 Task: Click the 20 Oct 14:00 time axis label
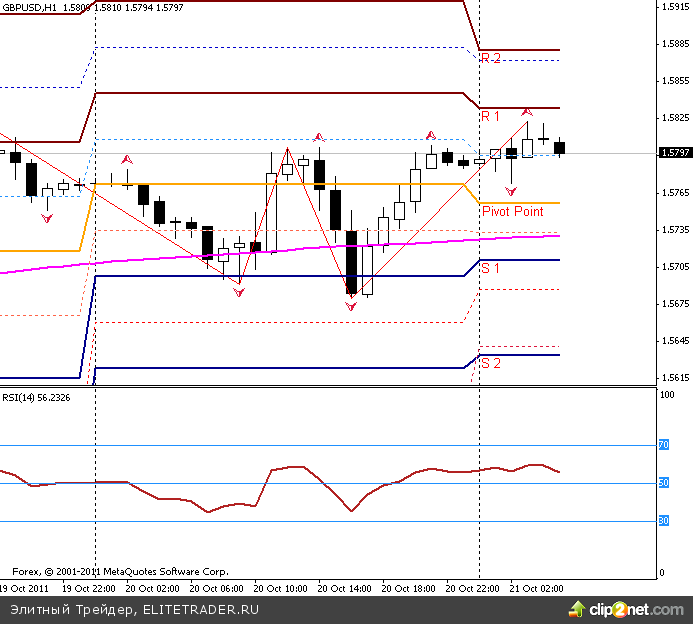pyautogui.click(x=343, y=589)
